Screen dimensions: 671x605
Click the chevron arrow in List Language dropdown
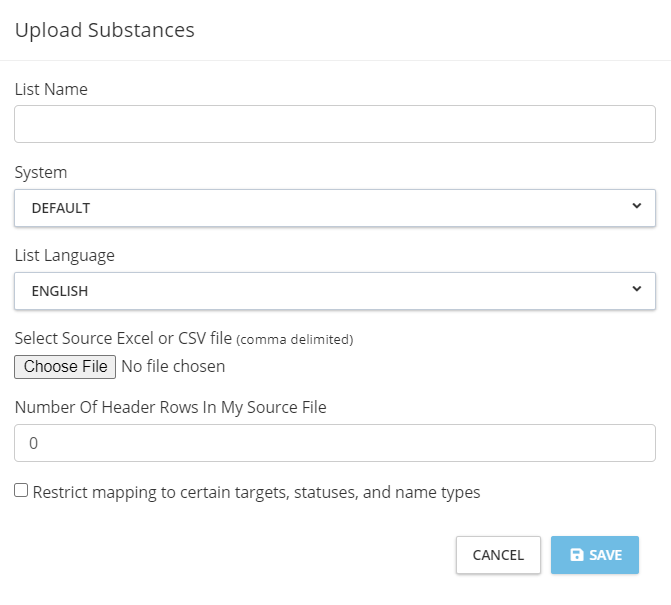pyautogui.click(x=637, y=290)
